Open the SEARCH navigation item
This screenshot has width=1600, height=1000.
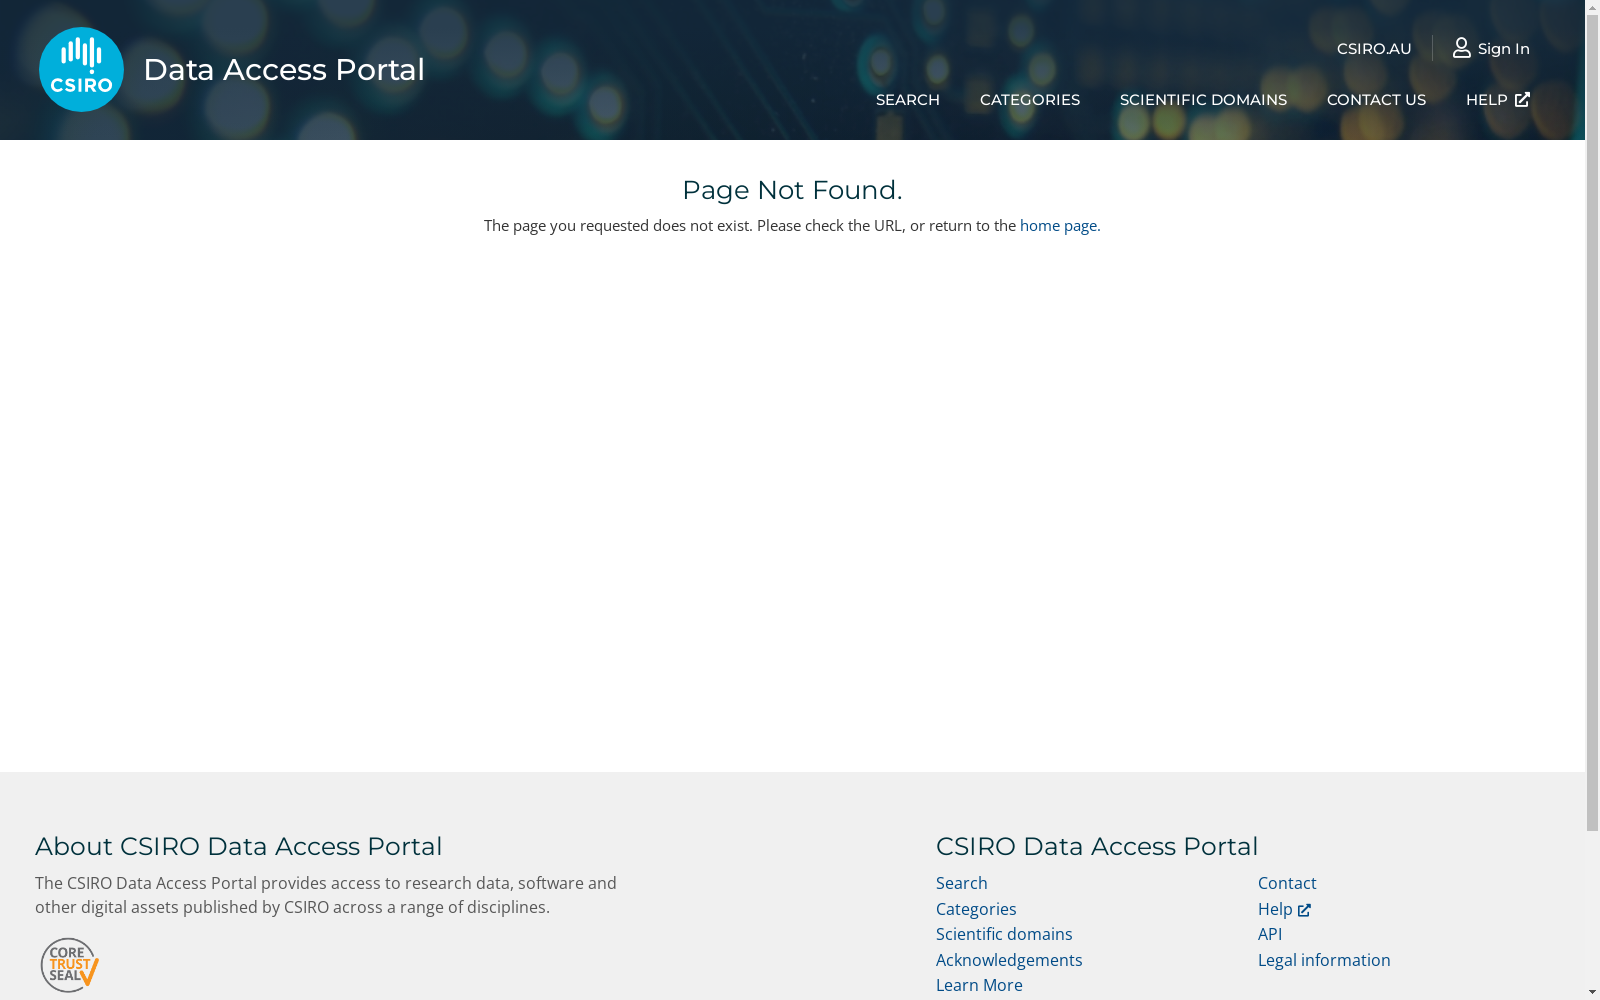click(907, 99)
